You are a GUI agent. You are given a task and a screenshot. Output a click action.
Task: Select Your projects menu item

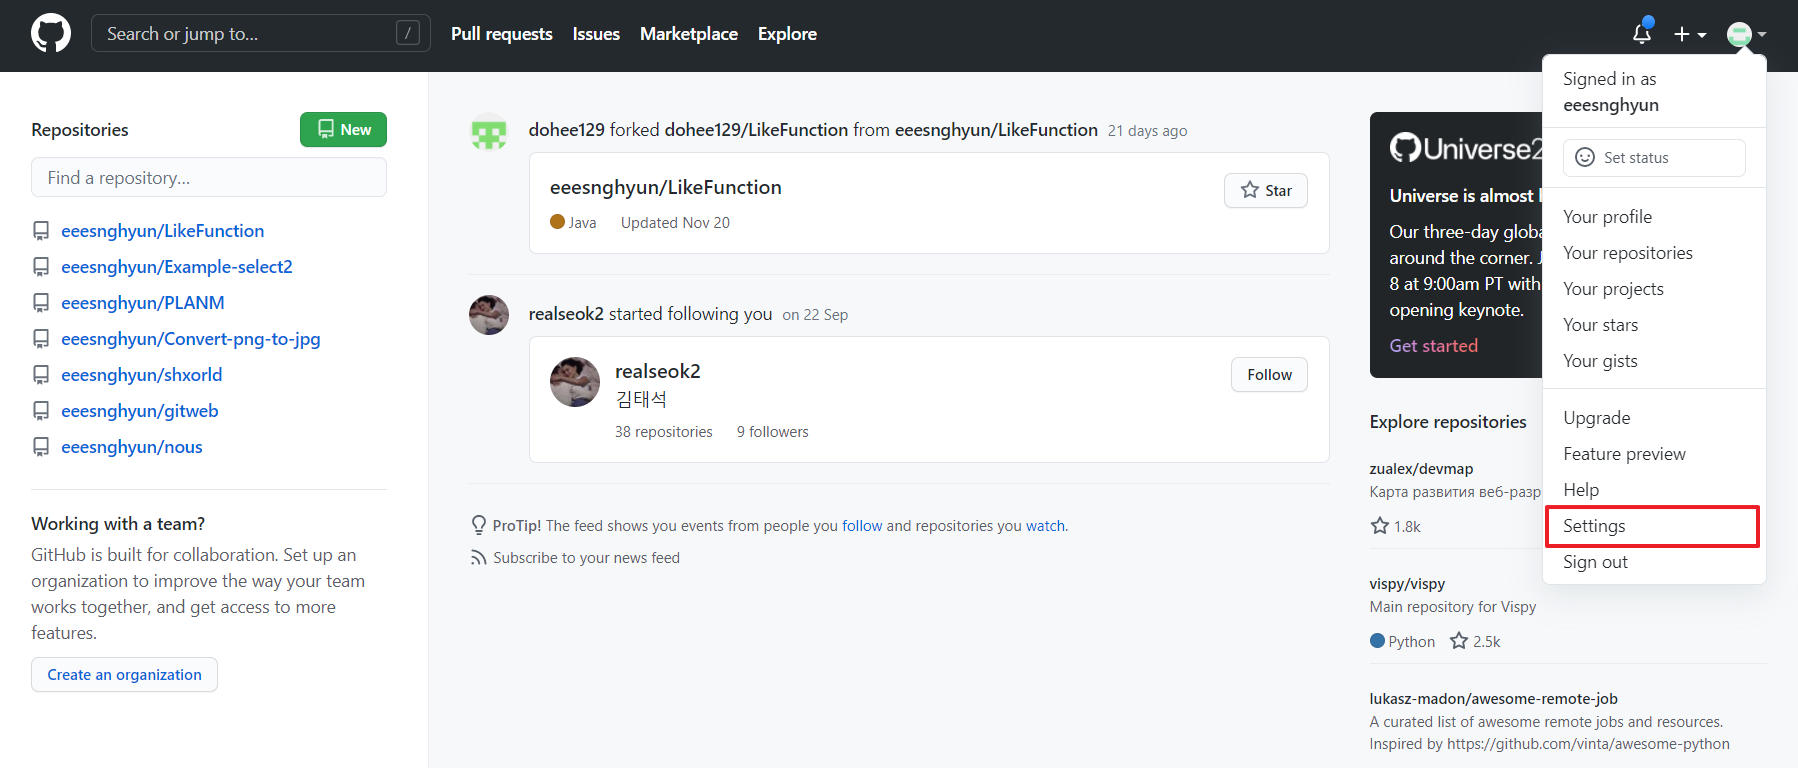point(1654,289)
